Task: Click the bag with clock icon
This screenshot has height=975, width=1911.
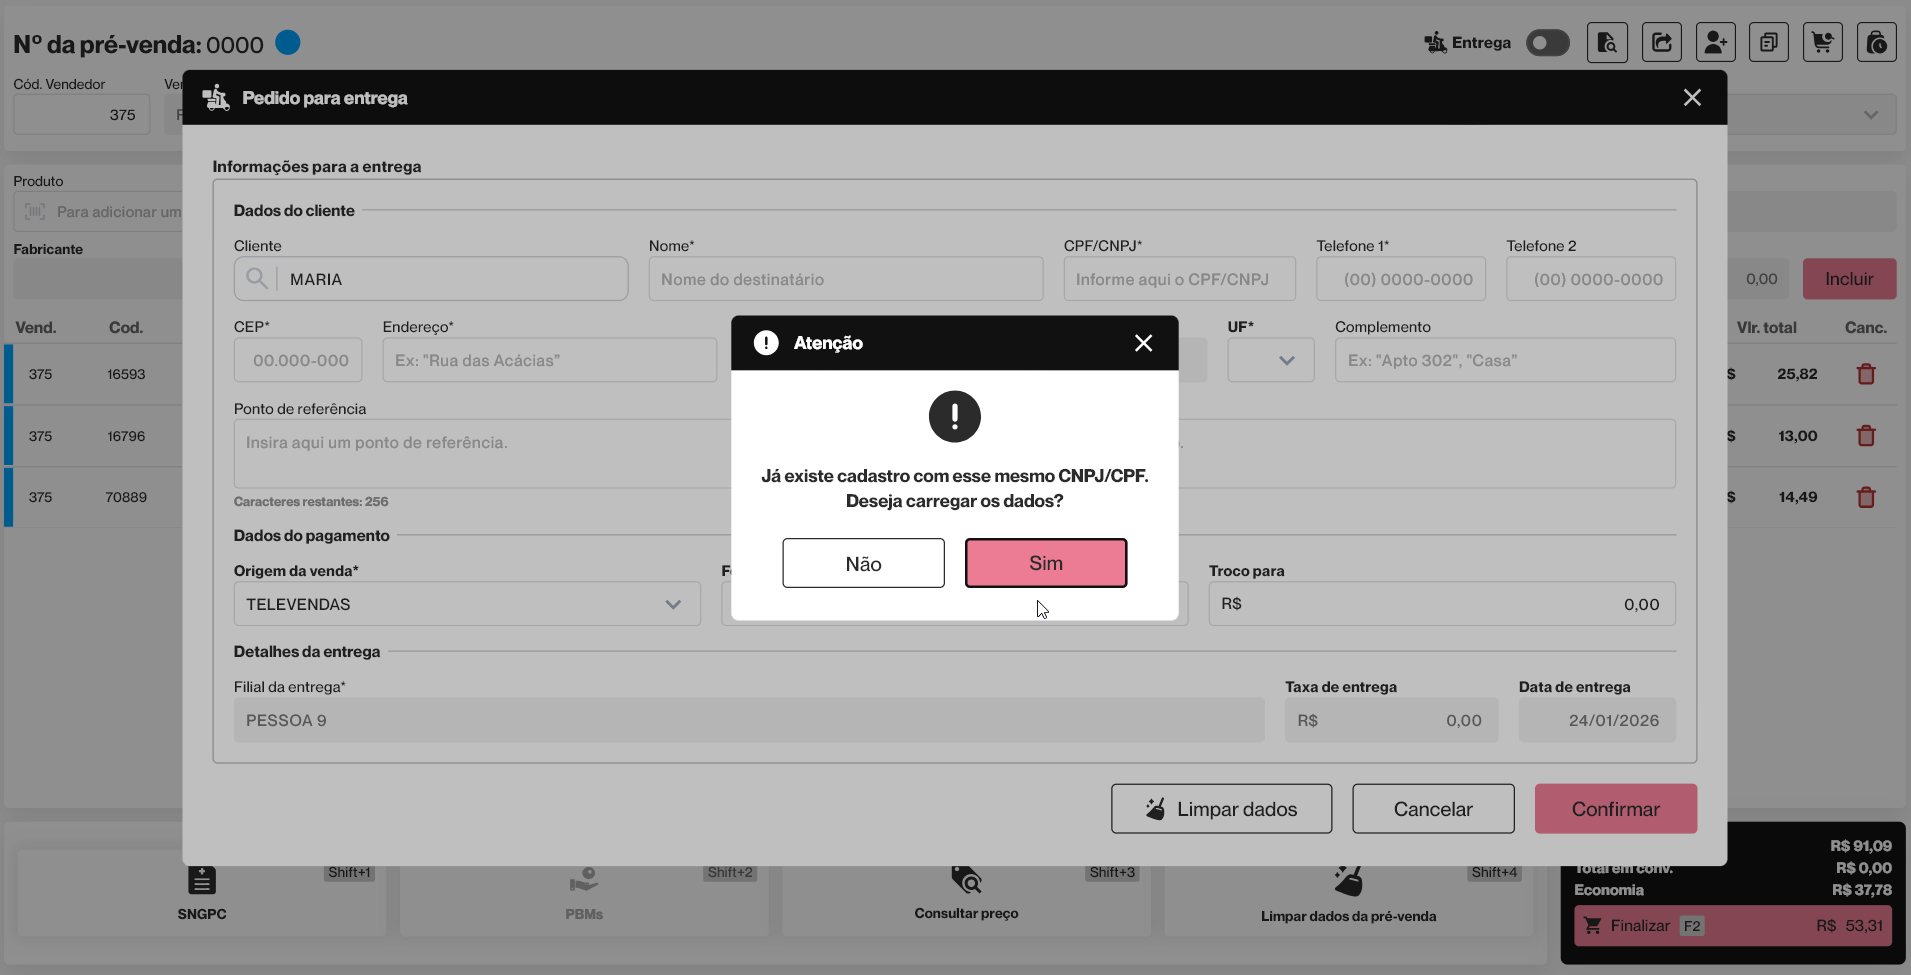Action: tap(1877, 43)
